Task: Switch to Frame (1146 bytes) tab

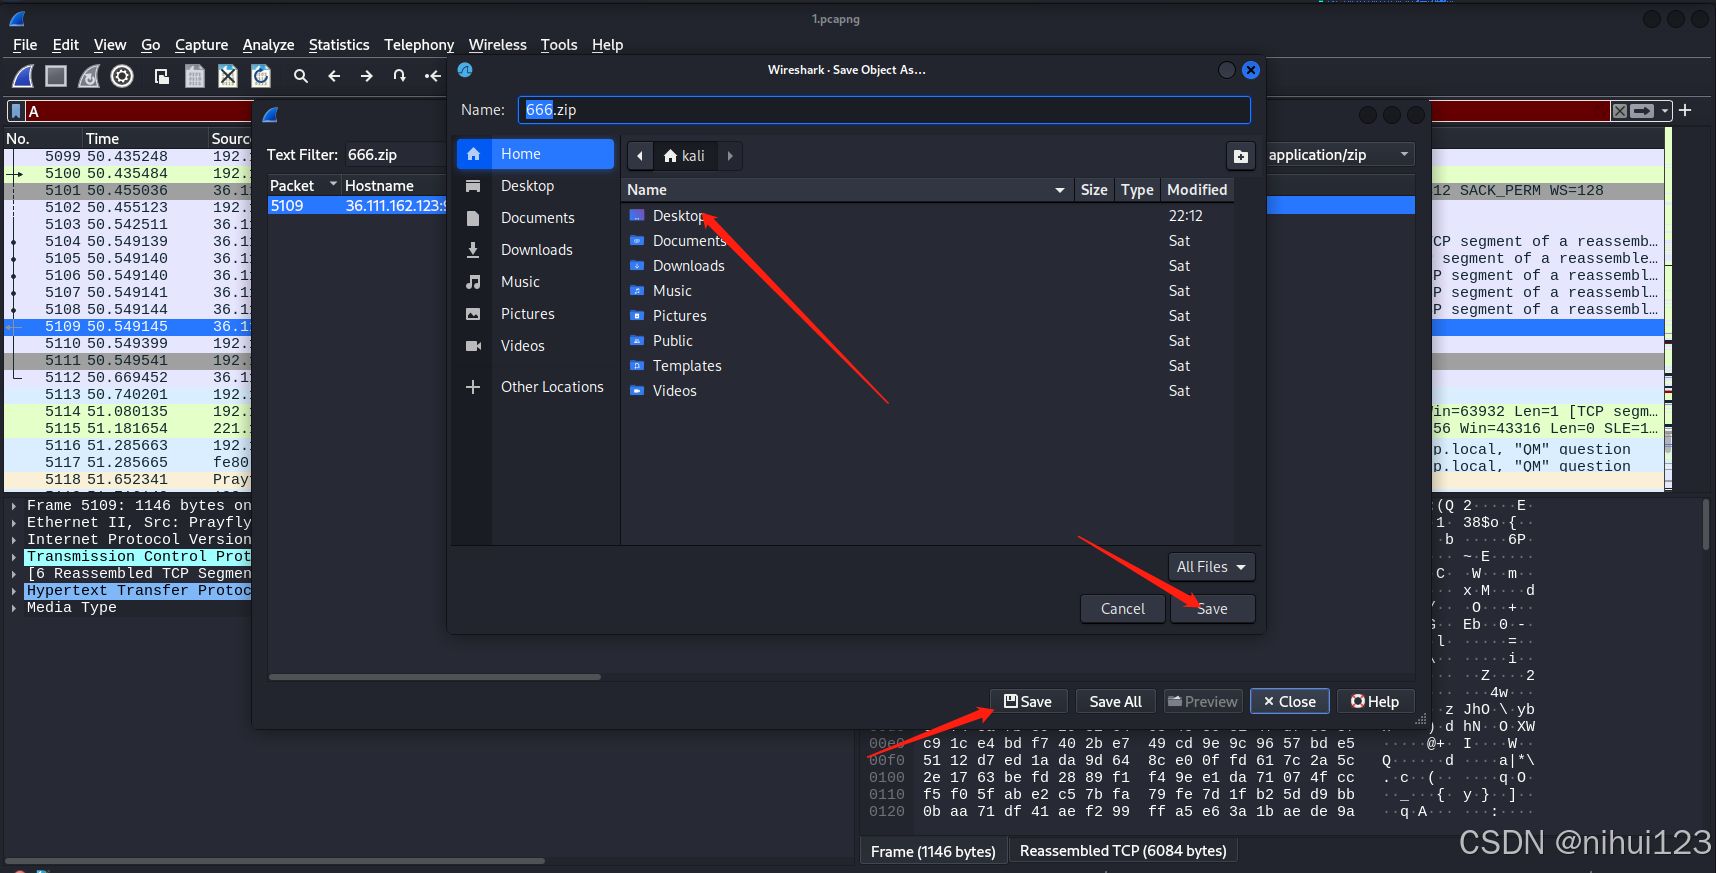Action: (933, 852)
